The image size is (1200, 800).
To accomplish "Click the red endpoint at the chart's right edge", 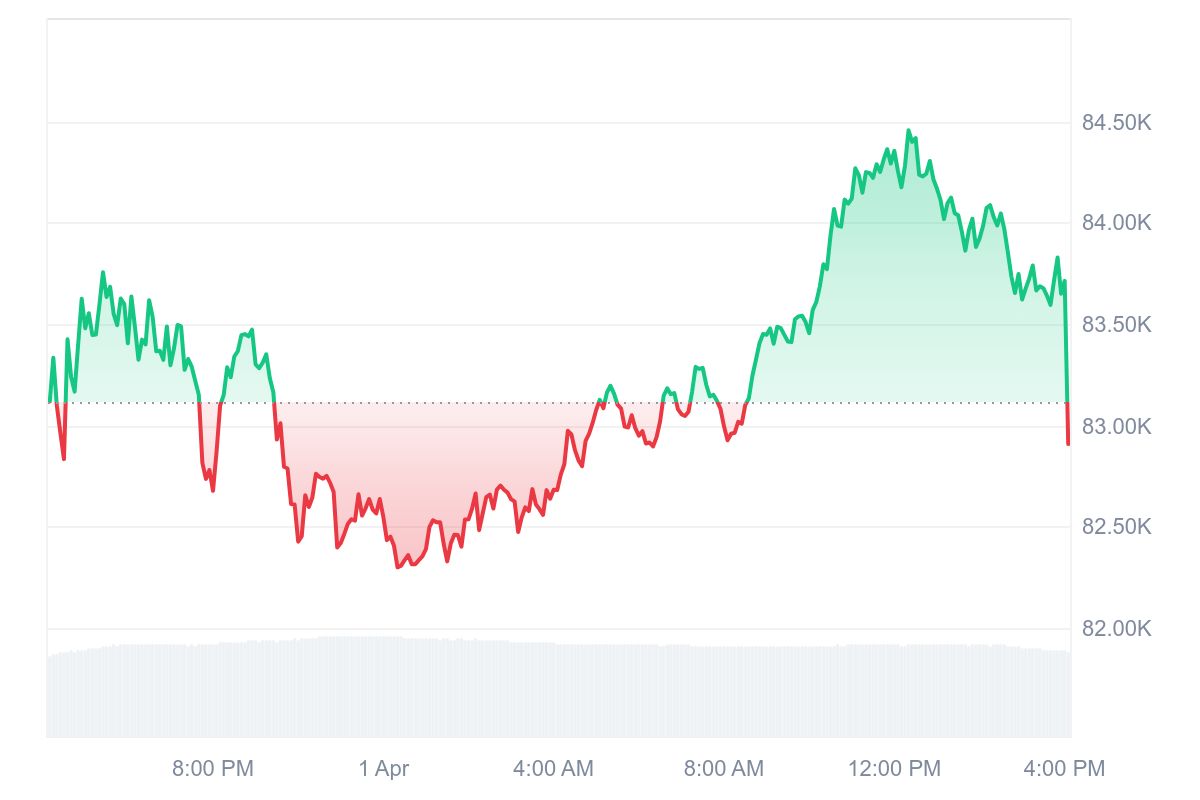I will point(1068,443).
